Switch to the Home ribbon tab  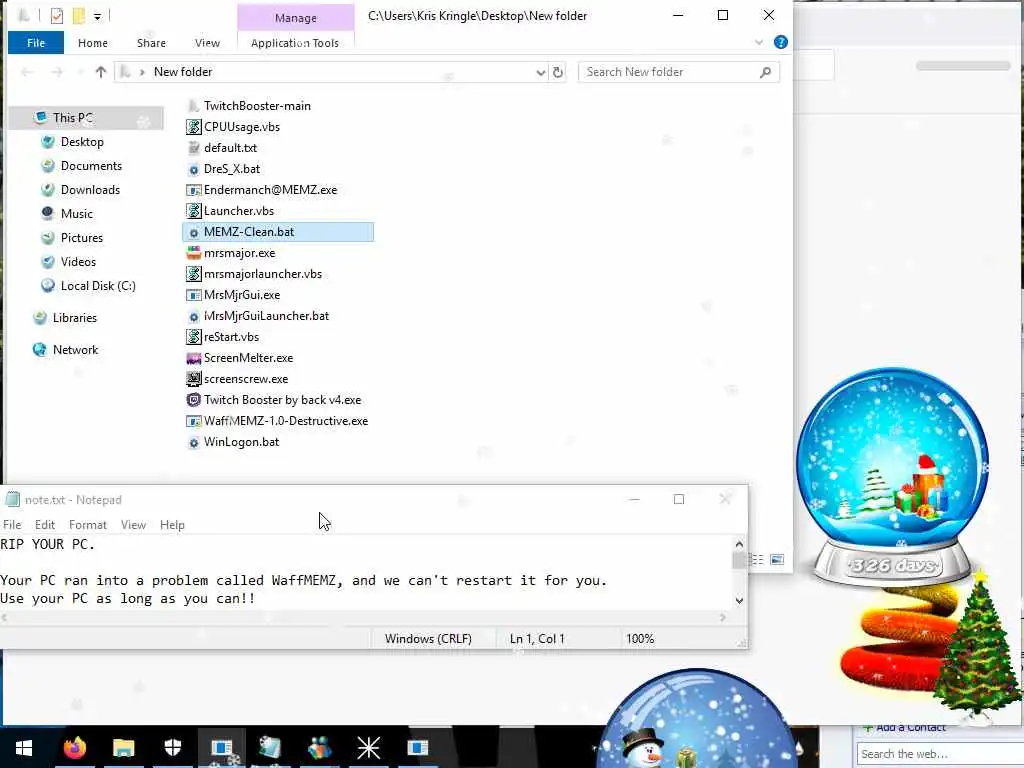coord(93,43)
